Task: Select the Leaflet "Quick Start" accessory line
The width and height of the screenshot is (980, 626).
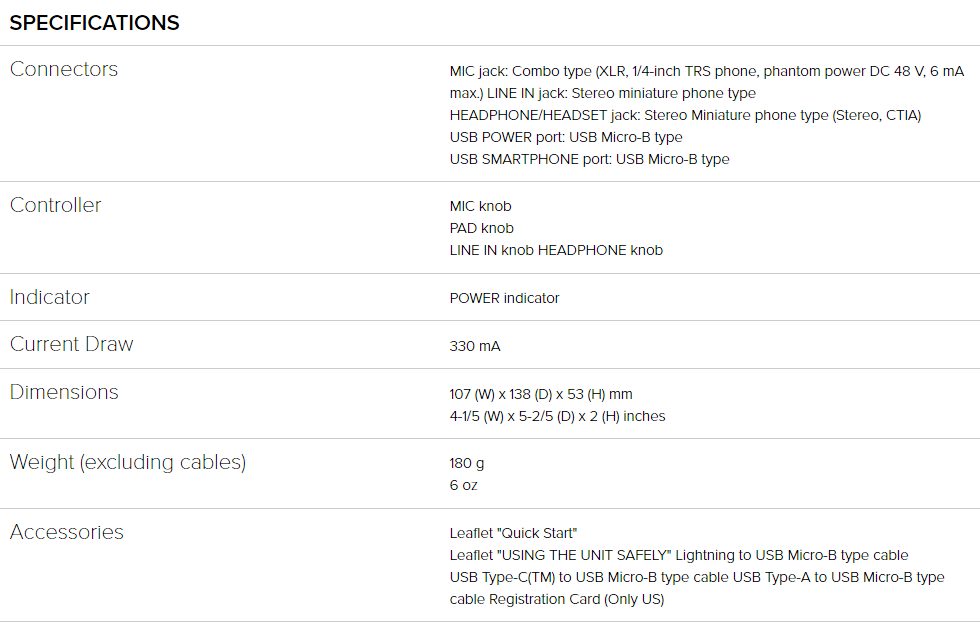Action: pyautogui.click(x=513, y=534)
